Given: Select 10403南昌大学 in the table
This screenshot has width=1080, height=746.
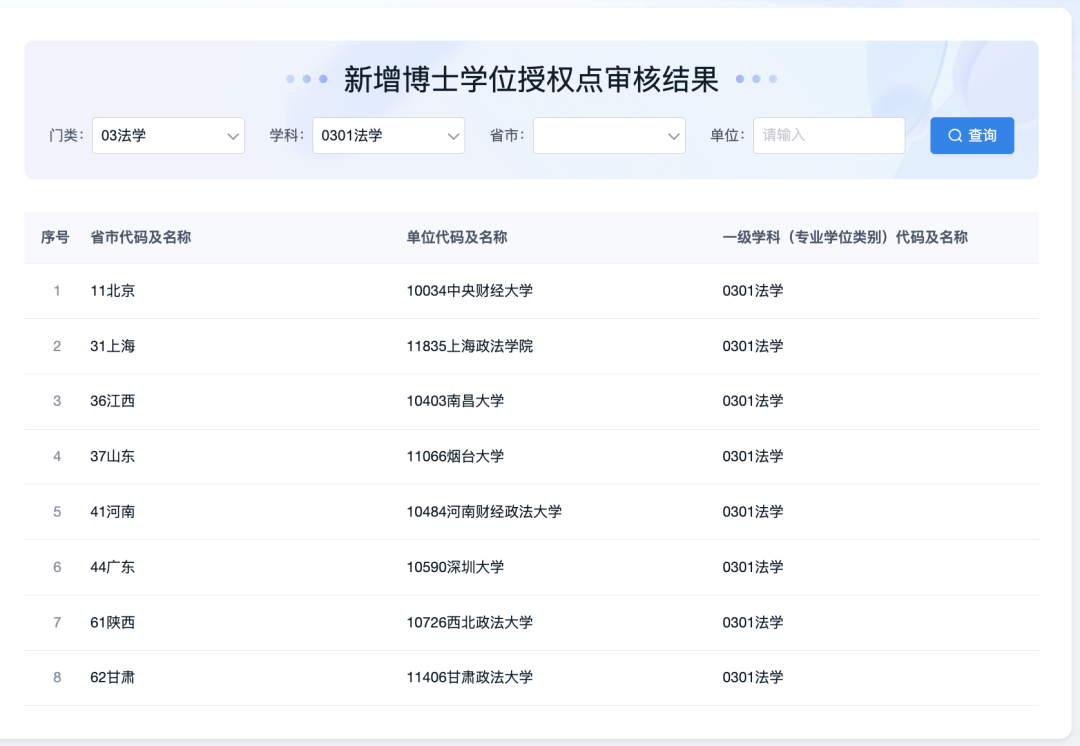Looking at the screenshot, I should [455, 401].
